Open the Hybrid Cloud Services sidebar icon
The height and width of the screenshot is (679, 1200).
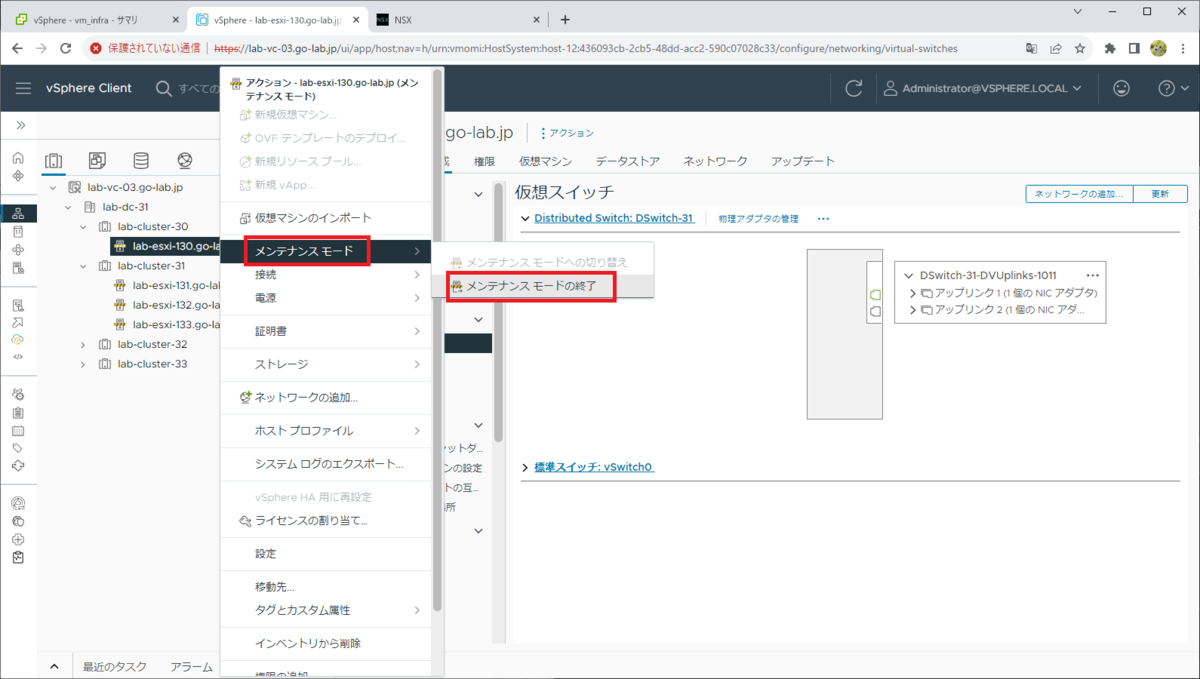pos(18,339)
